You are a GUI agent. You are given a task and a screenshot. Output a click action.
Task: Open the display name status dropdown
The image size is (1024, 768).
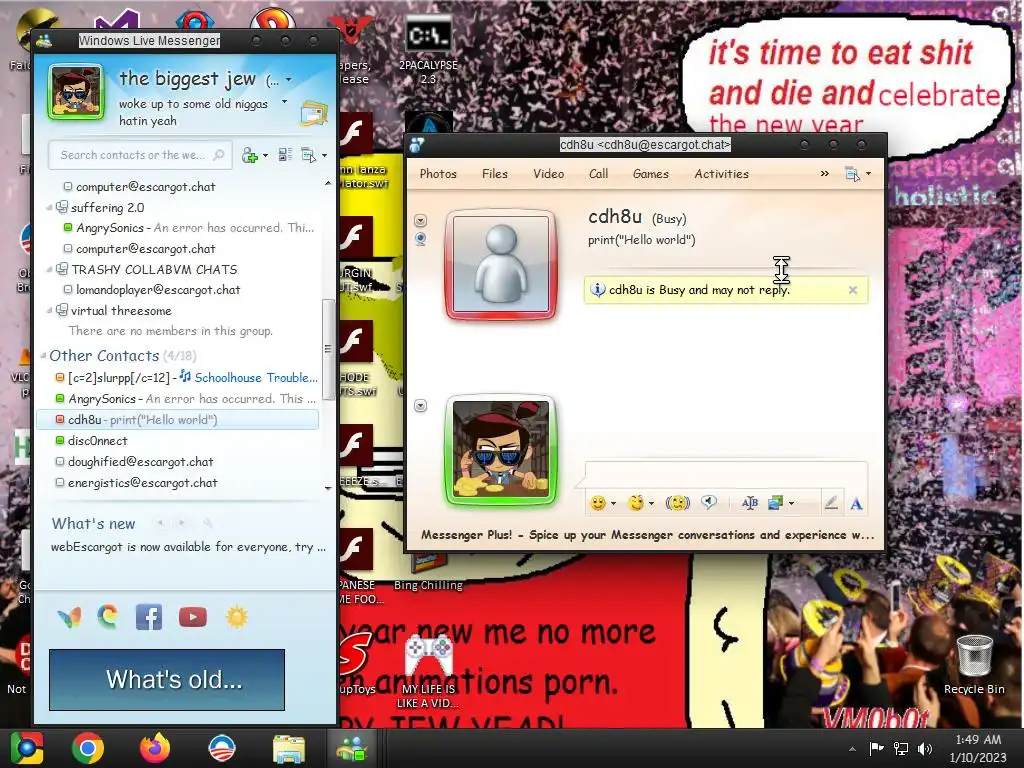point(288,80)
